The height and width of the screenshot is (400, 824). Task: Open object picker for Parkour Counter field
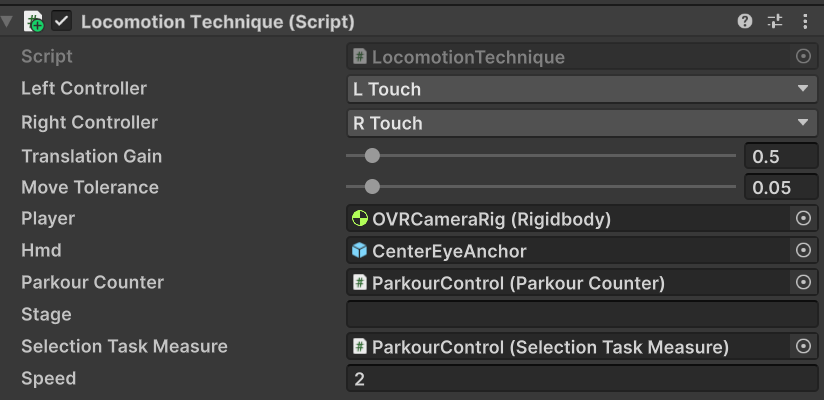(x=803, y=283)
